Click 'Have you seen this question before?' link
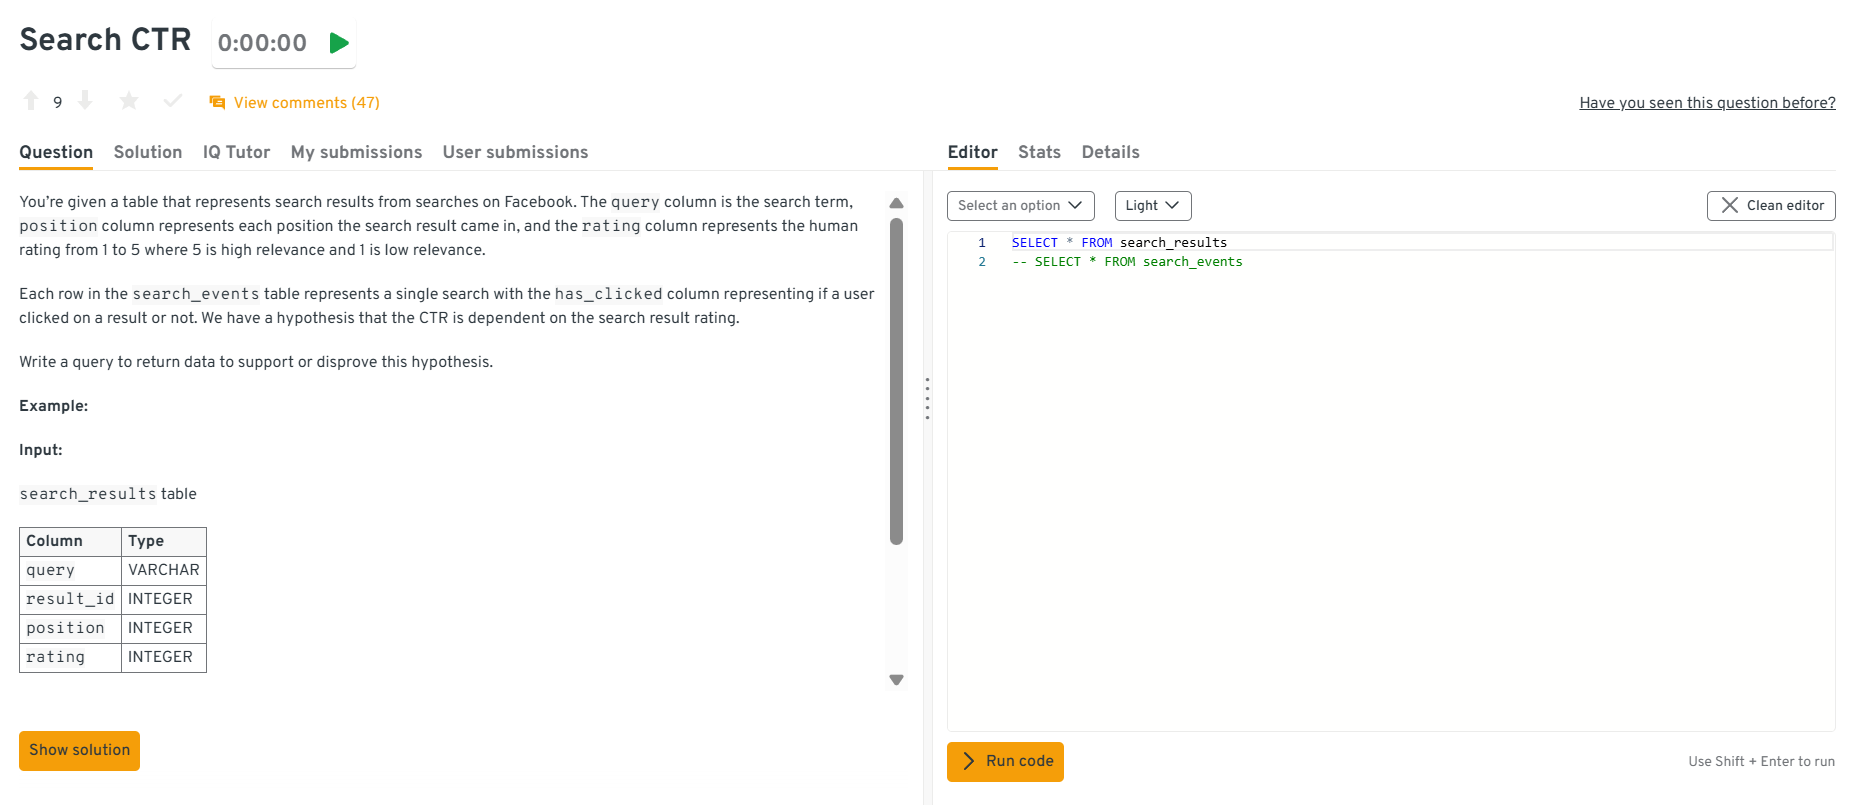Viewport: 1860px width, 805px height. pos(1707,103)
